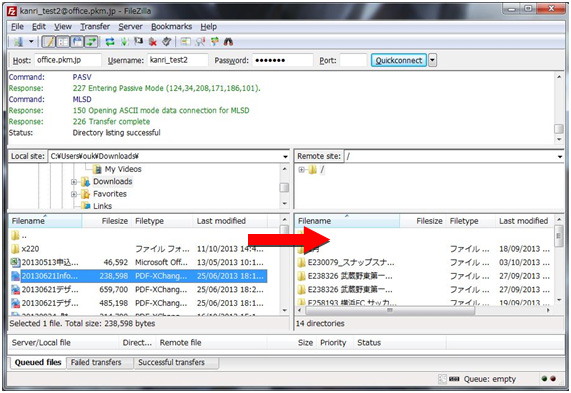Select the remote root folder tree item
Screen dimensions: 571x393
click(x=322, y=169)
